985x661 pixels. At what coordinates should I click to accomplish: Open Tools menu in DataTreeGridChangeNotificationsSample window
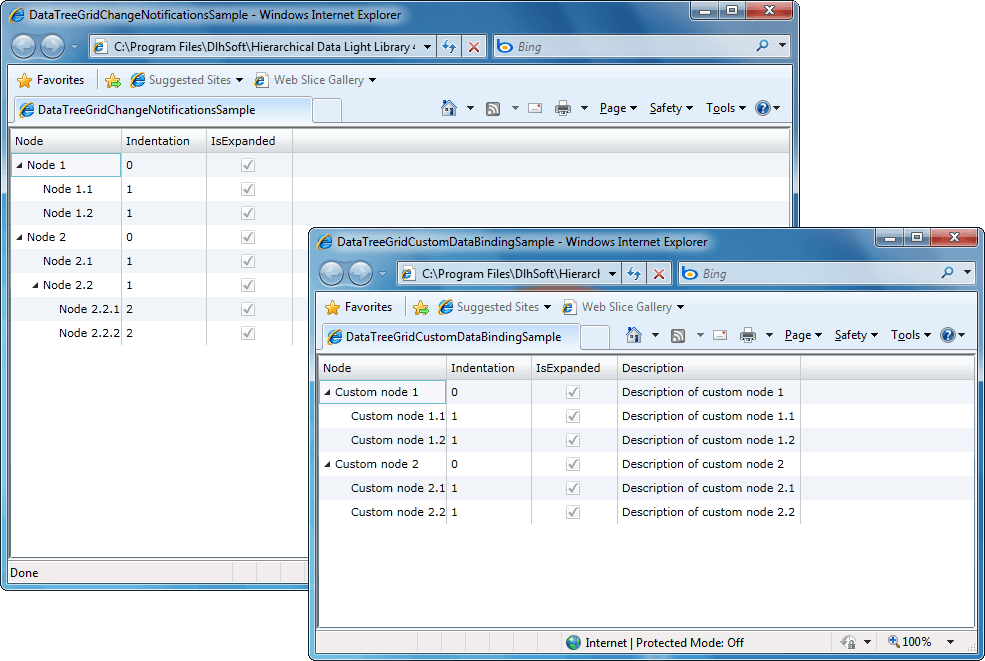coord(726,108)
